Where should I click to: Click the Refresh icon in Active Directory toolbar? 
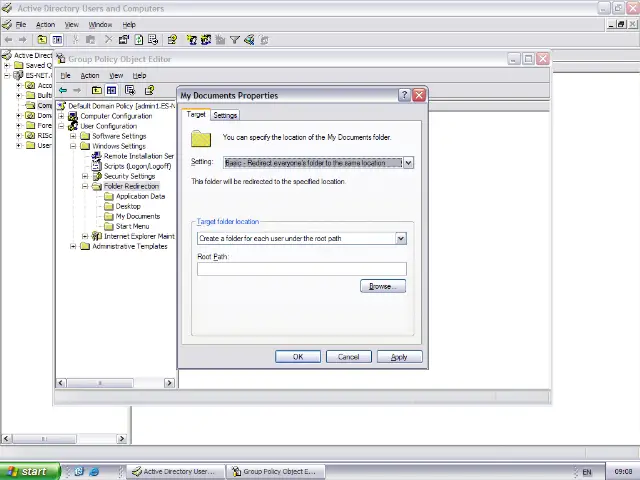[139, 40]
